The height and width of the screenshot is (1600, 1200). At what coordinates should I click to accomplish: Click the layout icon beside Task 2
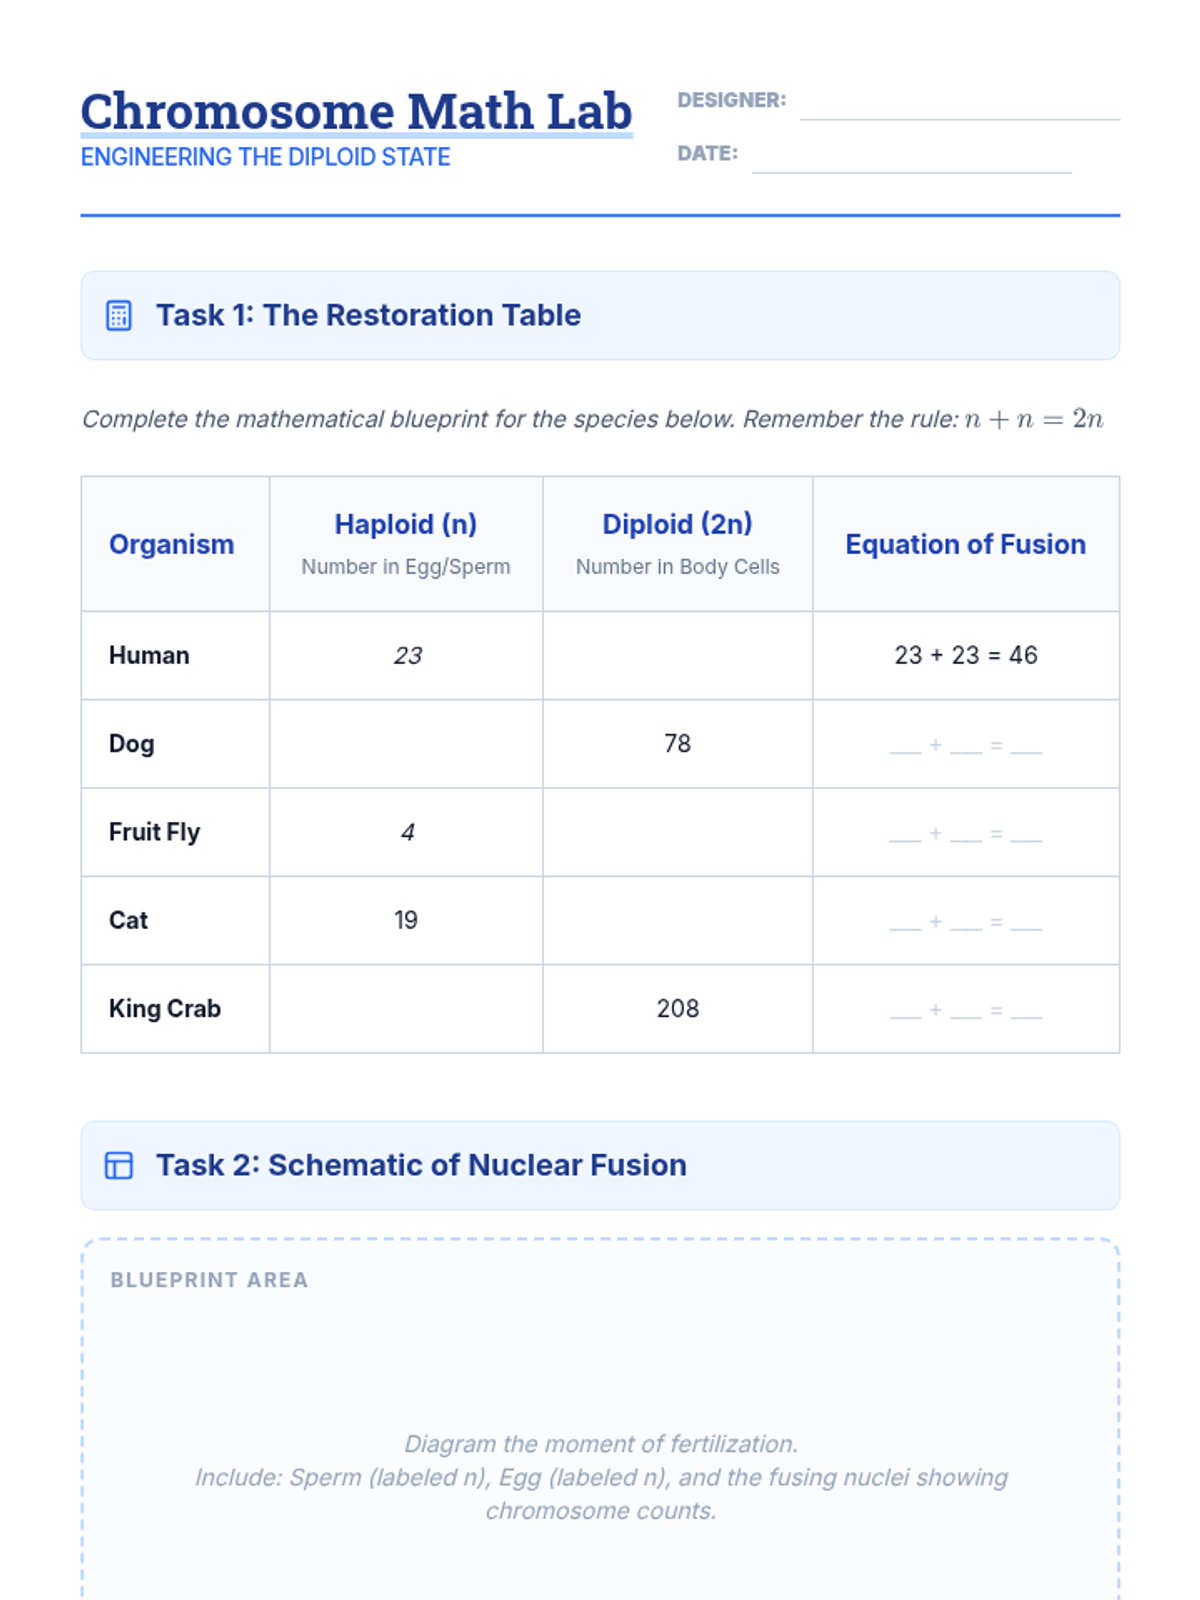[x=118, y=1166]
